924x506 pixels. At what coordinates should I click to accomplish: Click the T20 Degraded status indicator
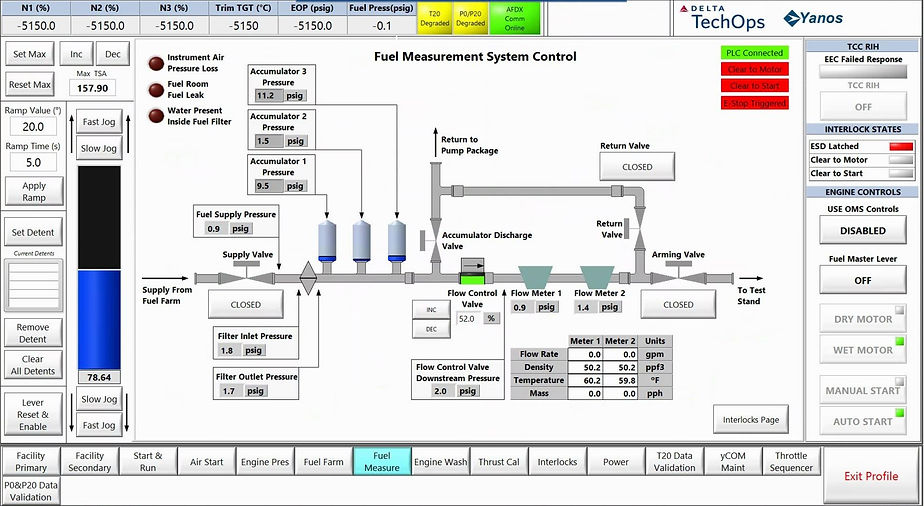point(434,18)
